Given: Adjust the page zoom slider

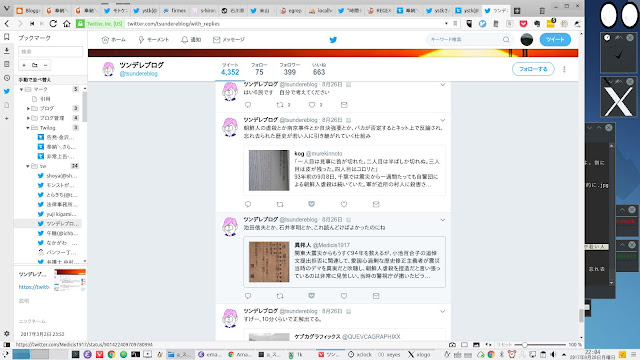Looking at the screenshot, I should [540, 345].
